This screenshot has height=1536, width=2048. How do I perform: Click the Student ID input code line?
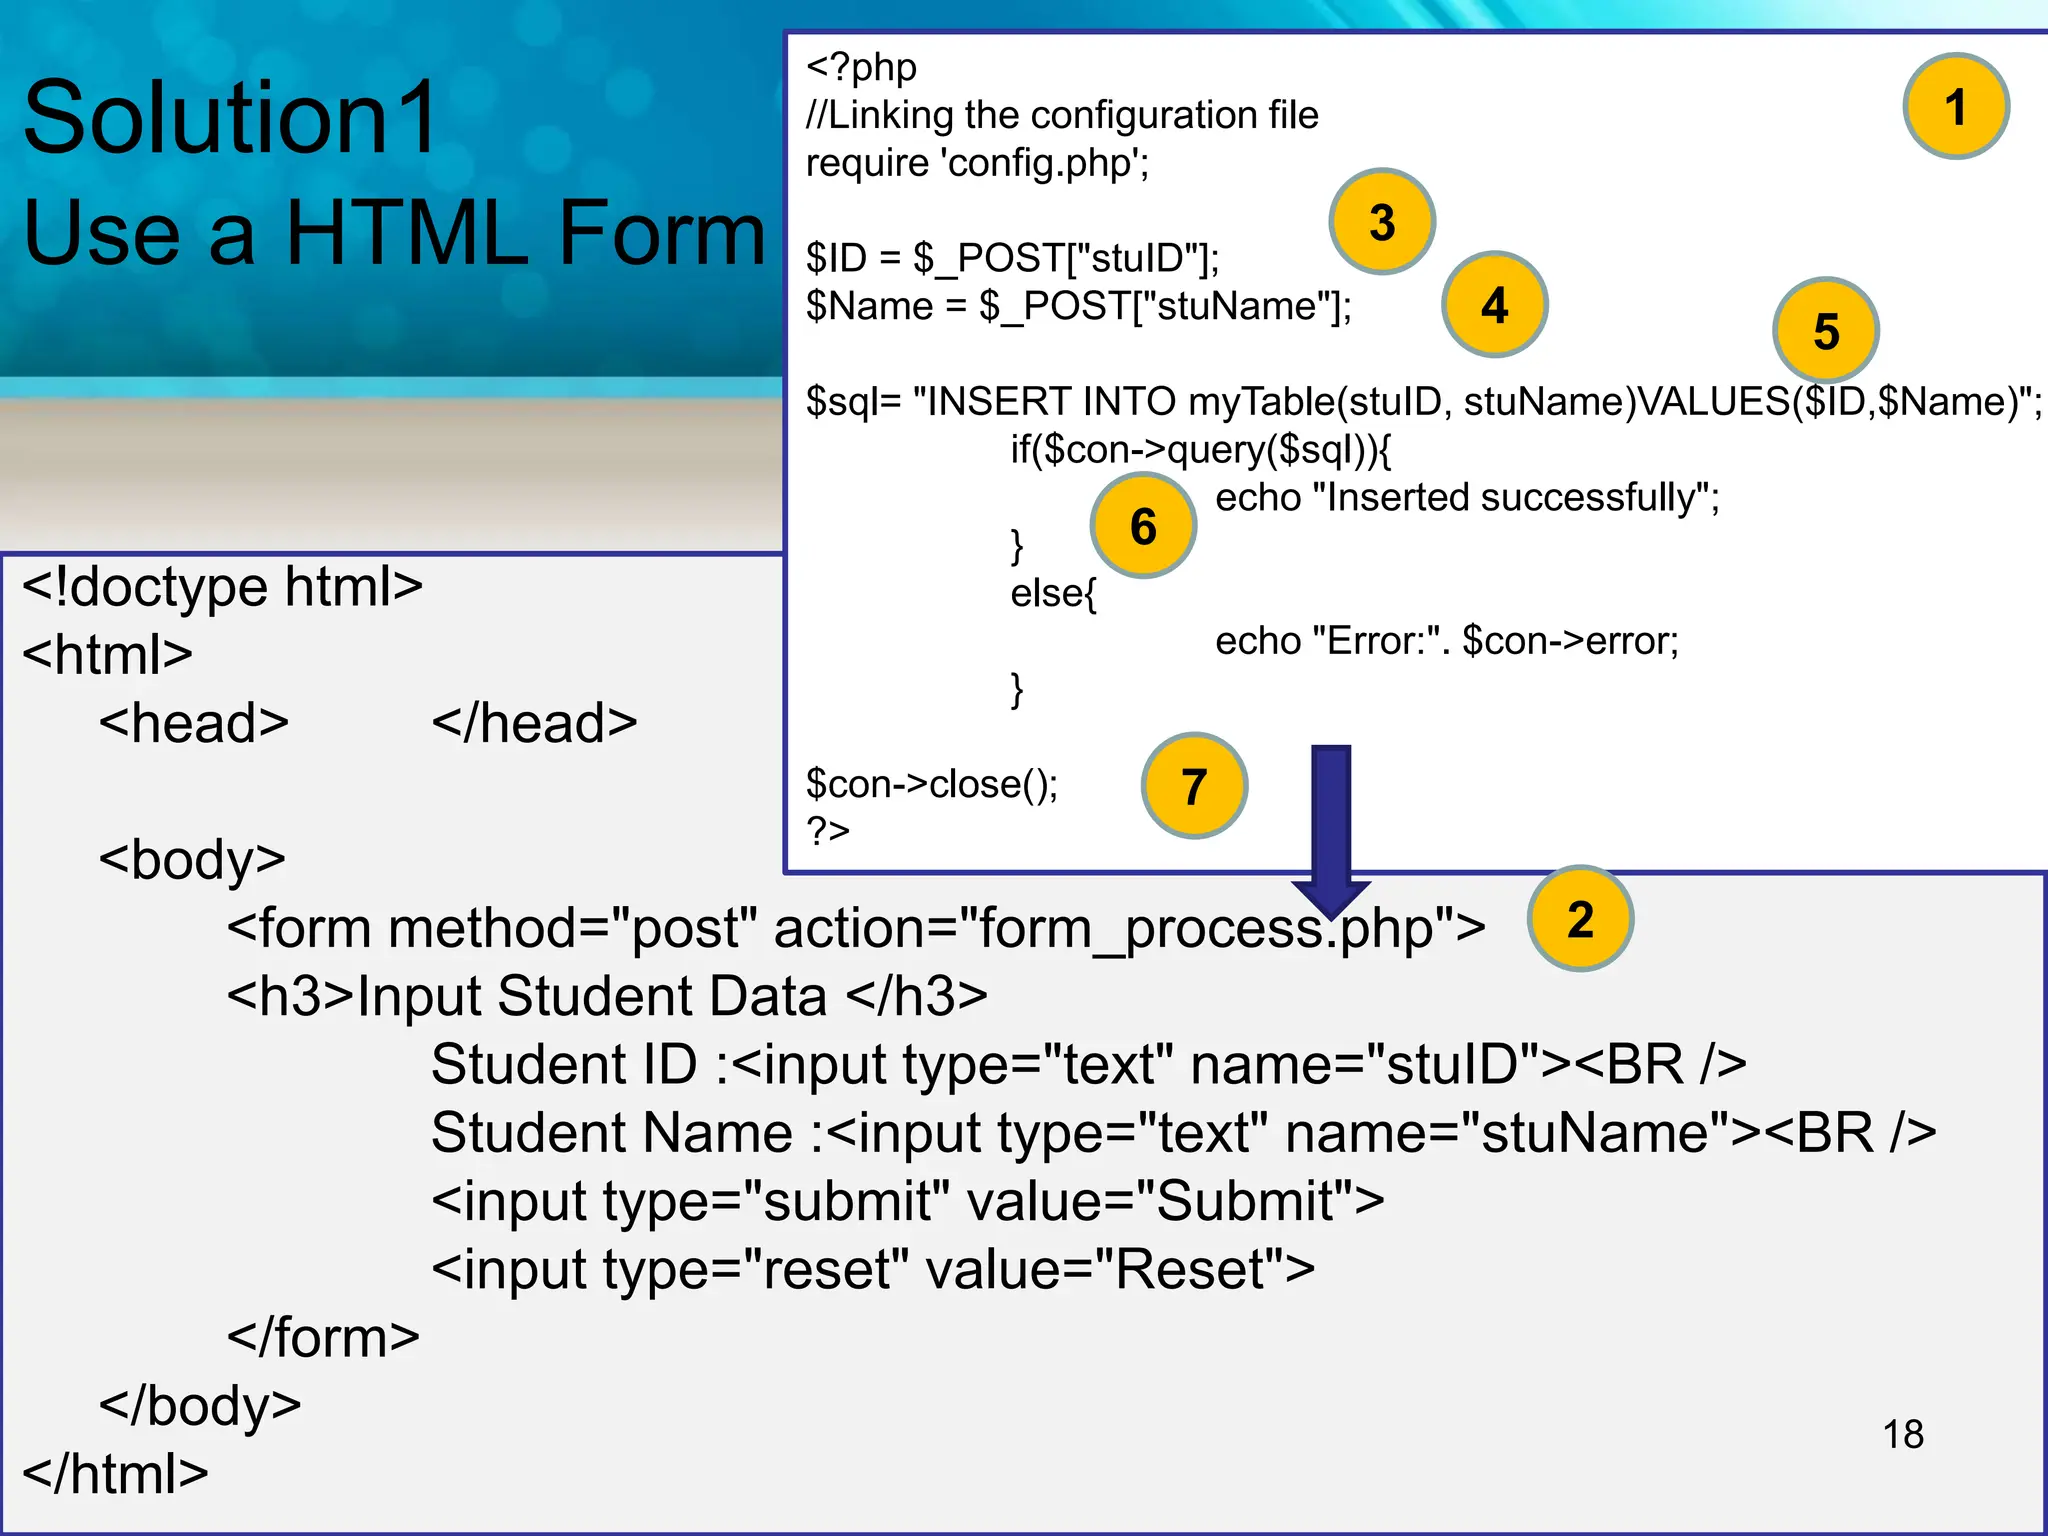1088,1064
